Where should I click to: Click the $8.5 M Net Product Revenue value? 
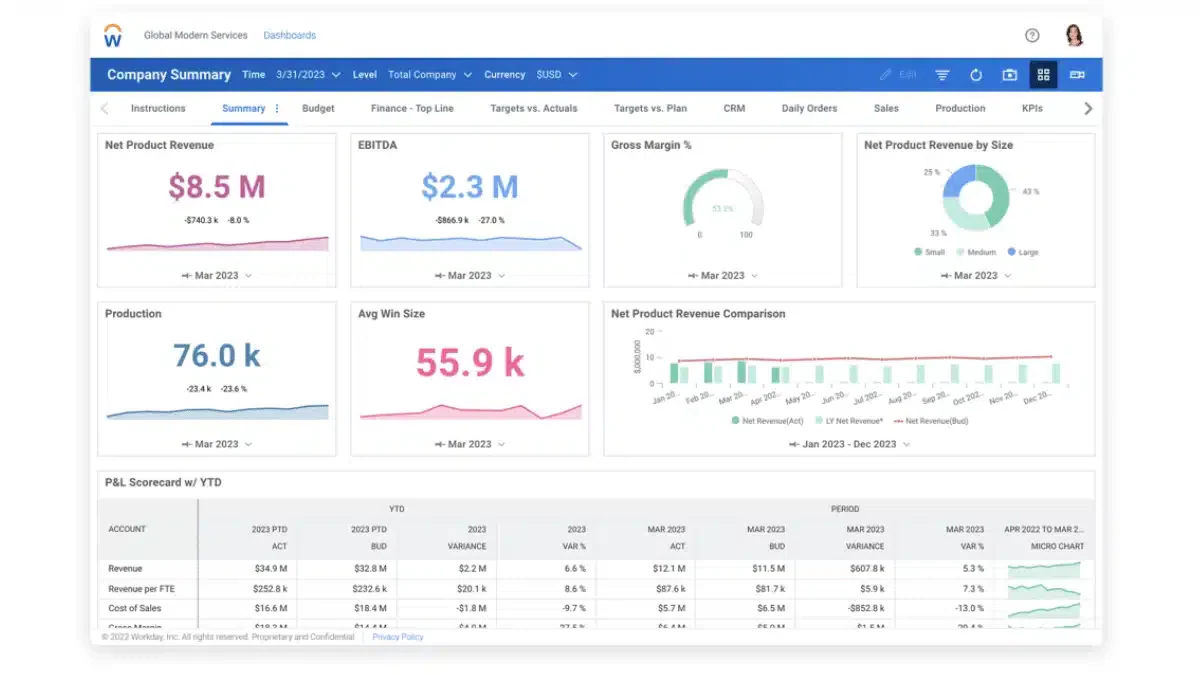(x=217, y=187)
